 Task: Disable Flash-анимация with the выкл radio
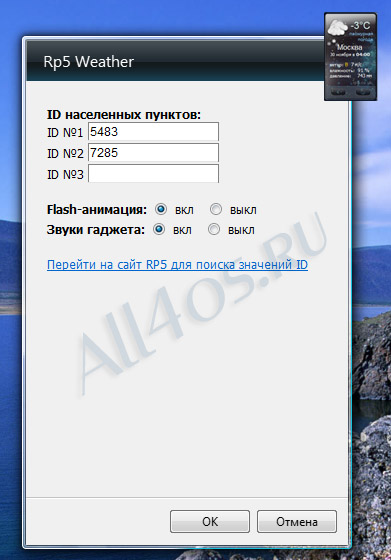216,209
